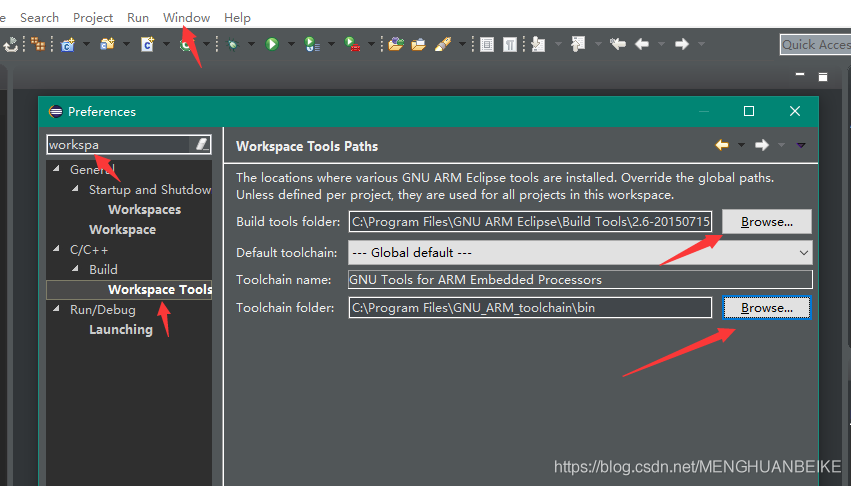Maximize the editor area view

[x=823, y=77]
